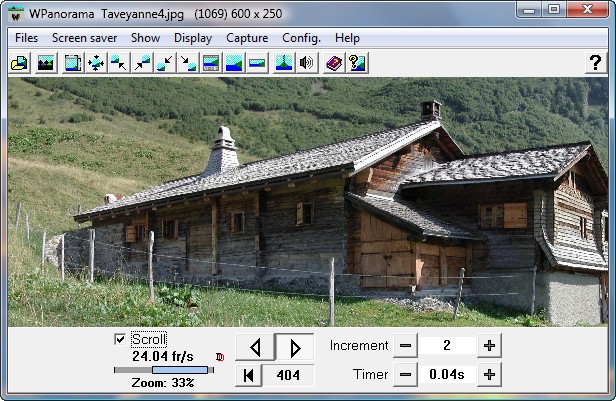Open an image file from the toolbar
The image size is (616, 401).
[20, 63]
